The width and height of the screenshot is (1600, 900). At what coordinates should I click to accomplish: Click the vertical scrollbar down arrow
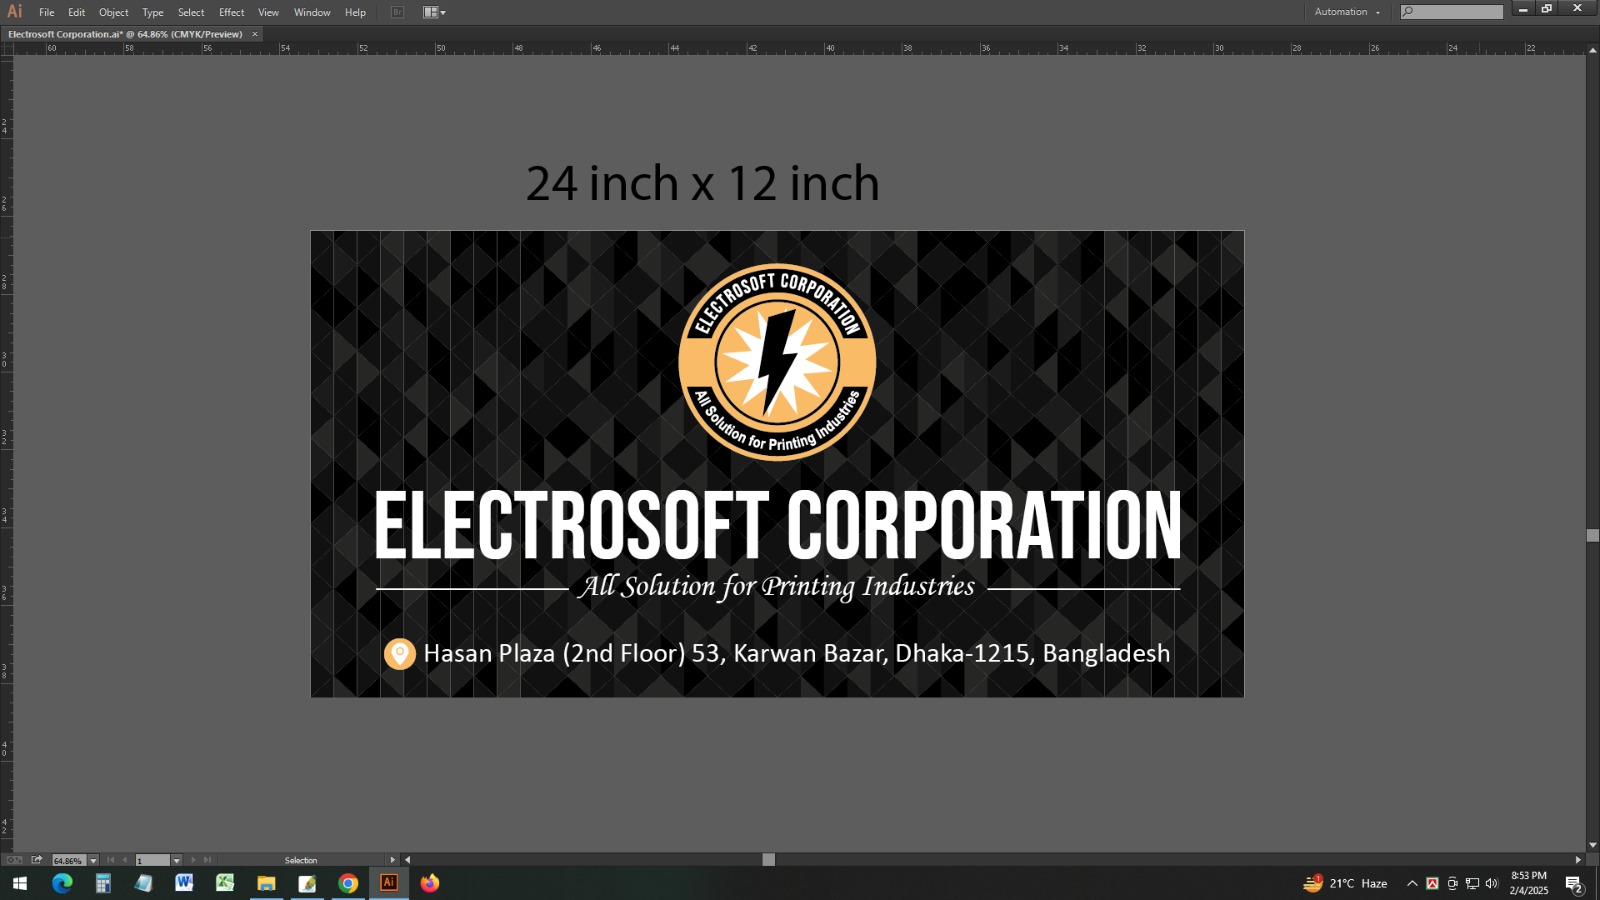(x=1593, y=845)
